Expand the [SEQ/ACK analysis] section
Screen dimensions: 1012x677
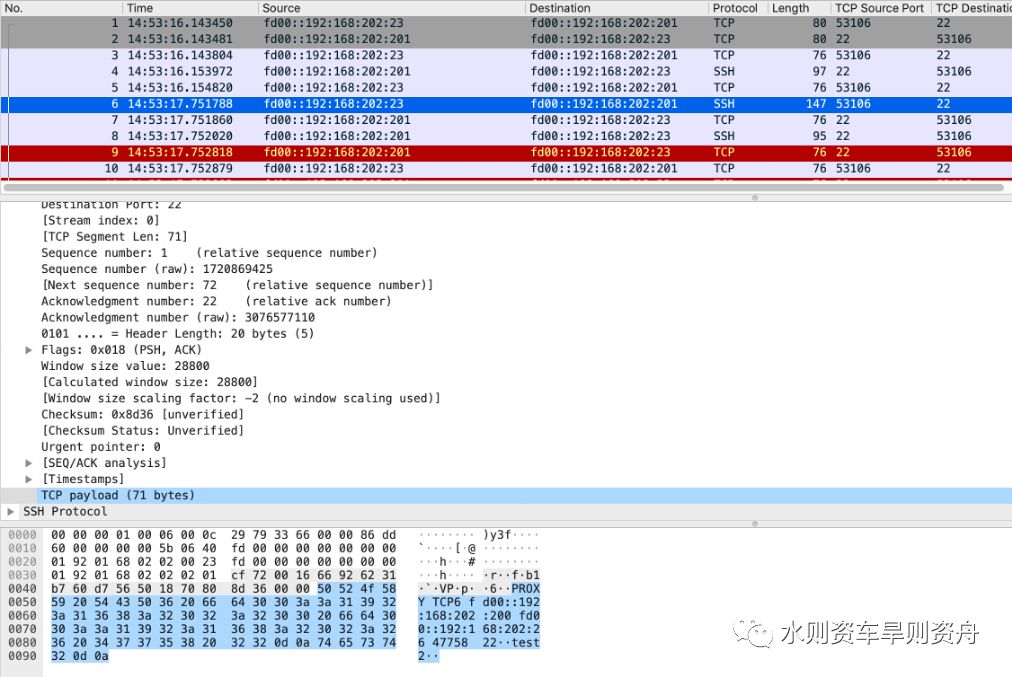pos(28,463)
